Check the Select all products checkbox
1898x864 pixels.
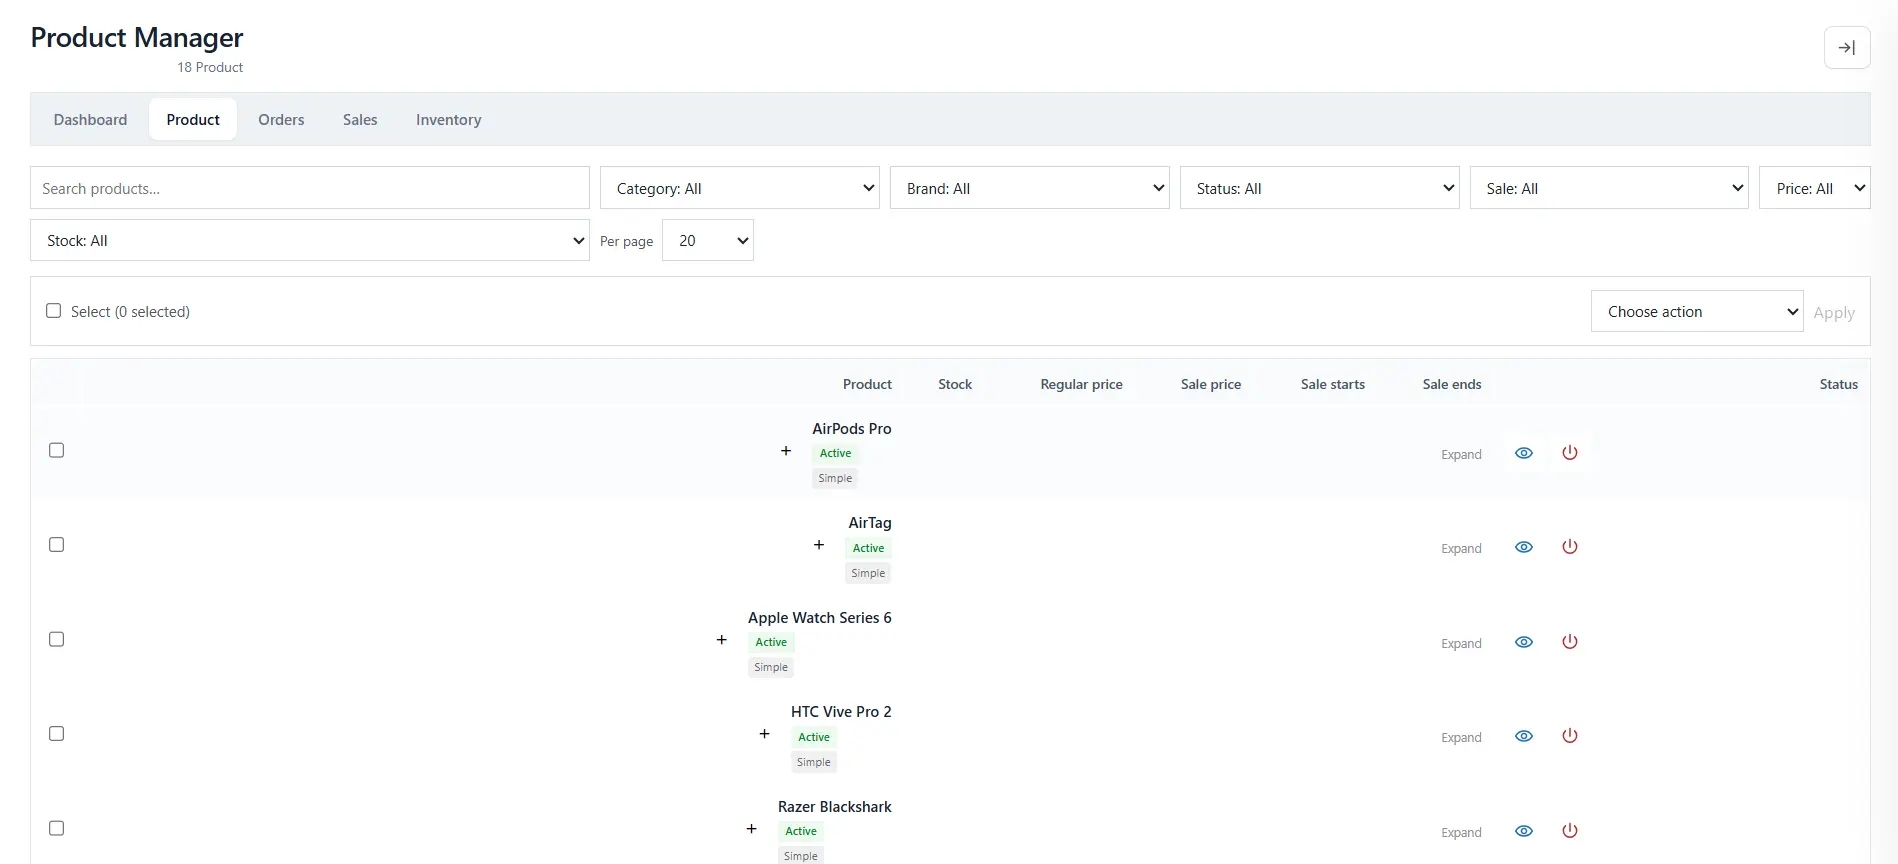point(54,311)
